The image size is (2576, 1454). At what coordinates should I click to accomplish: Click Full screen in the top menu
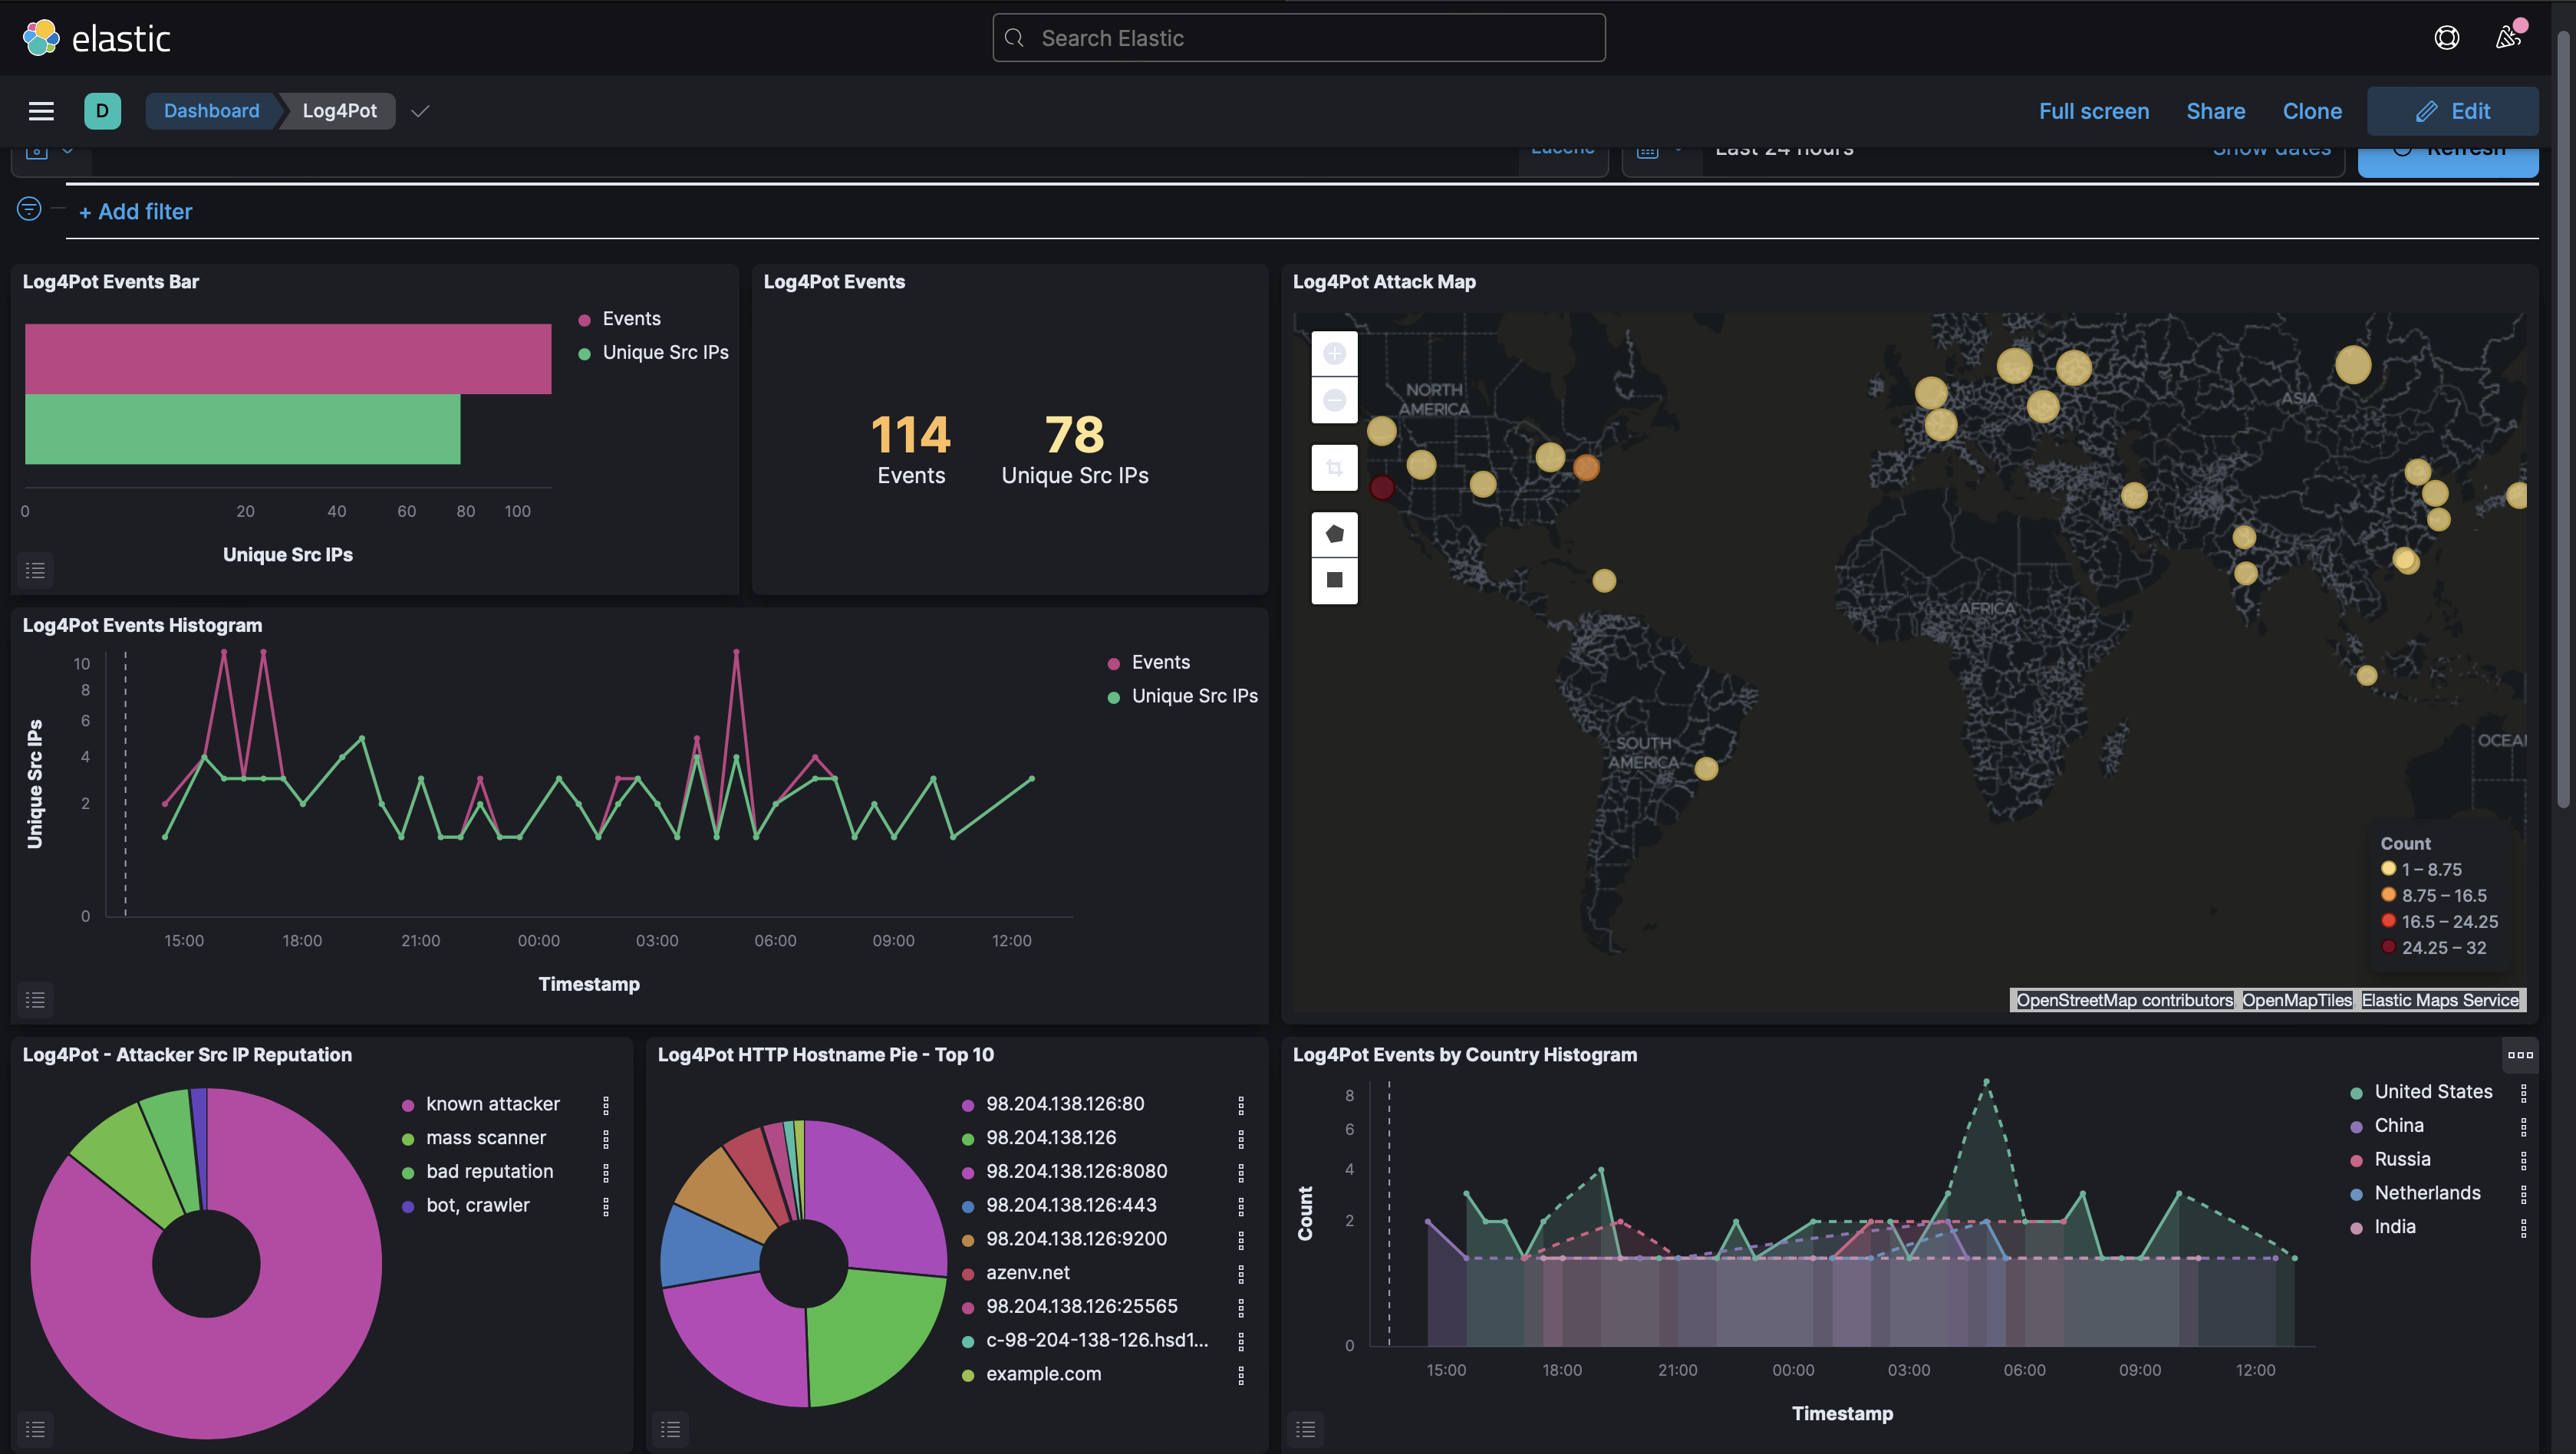click(x=2093, y=111)
